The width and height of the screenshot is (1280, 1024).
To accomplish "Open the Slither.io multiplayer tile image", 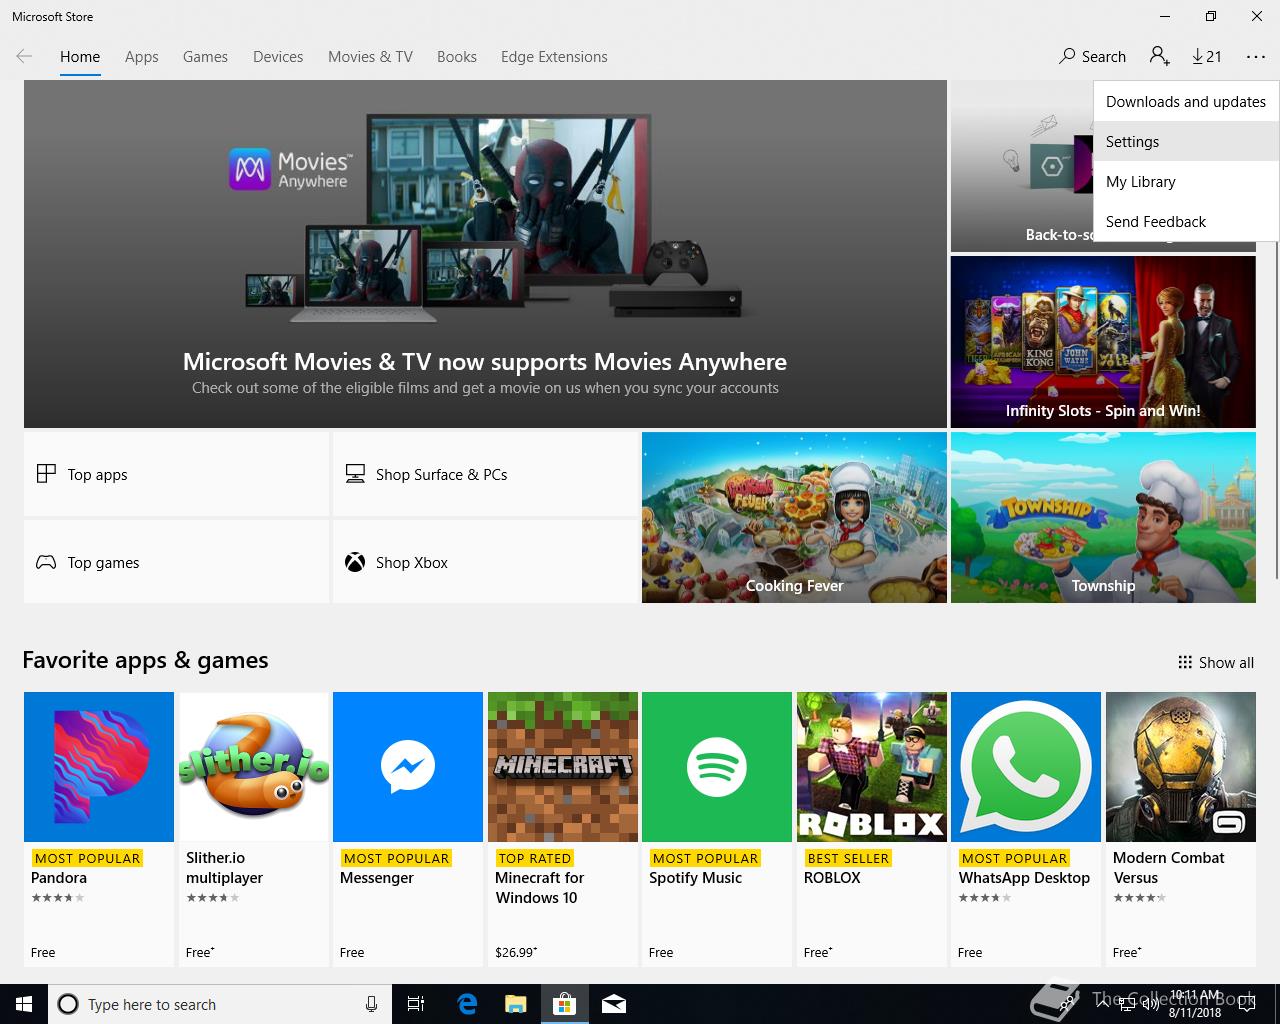I will pos(254,767).
